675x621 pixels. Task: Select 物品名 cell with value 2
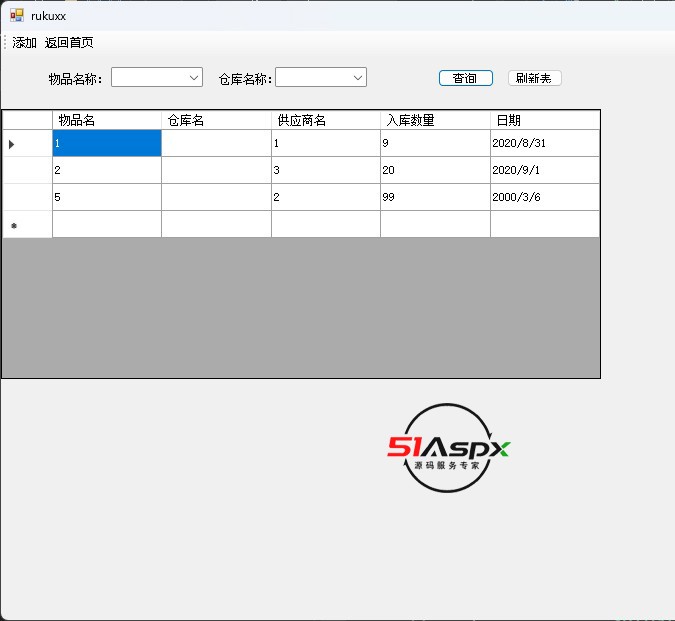click(107, 170)
